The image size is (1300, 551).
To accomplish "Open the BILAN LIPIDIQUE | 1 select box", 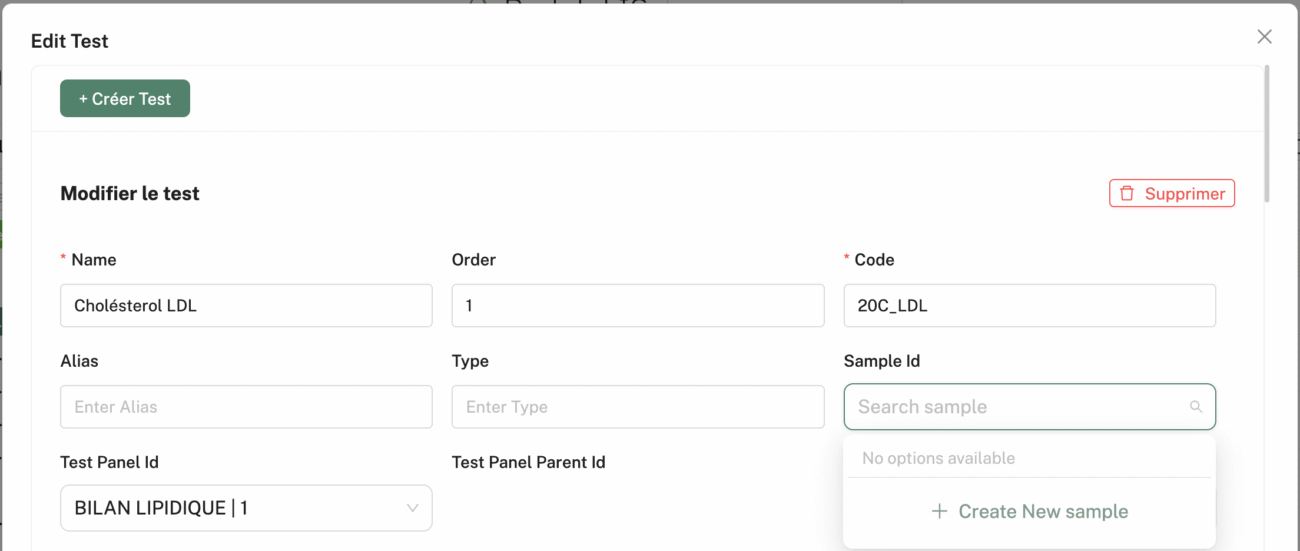I will click(x=246, y=508).
